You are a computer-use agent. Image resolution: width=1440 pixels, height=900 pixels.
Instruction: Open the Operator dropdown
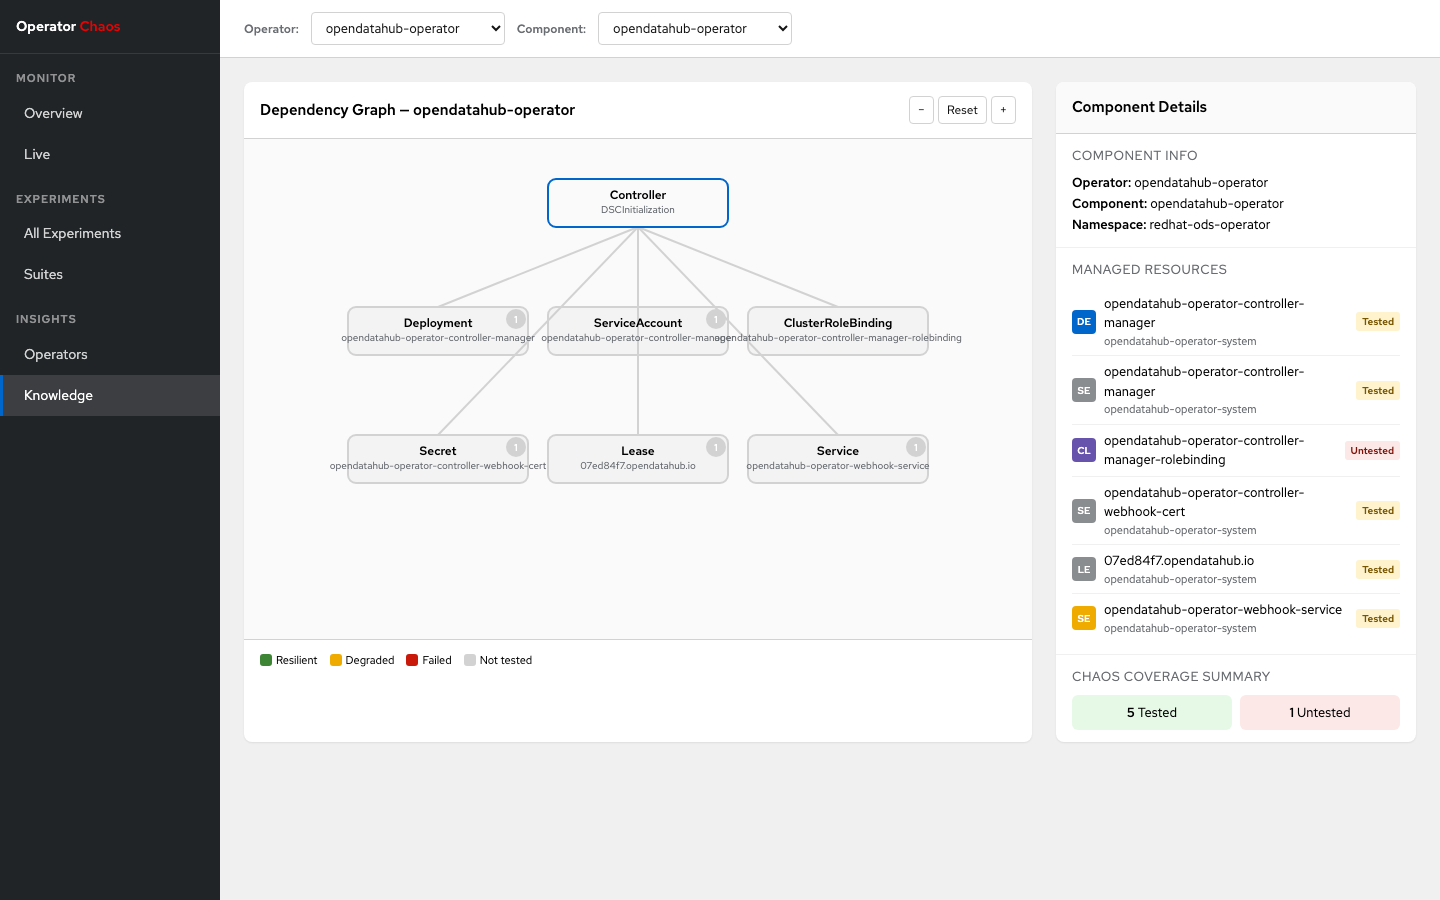[x=407, y=29]
